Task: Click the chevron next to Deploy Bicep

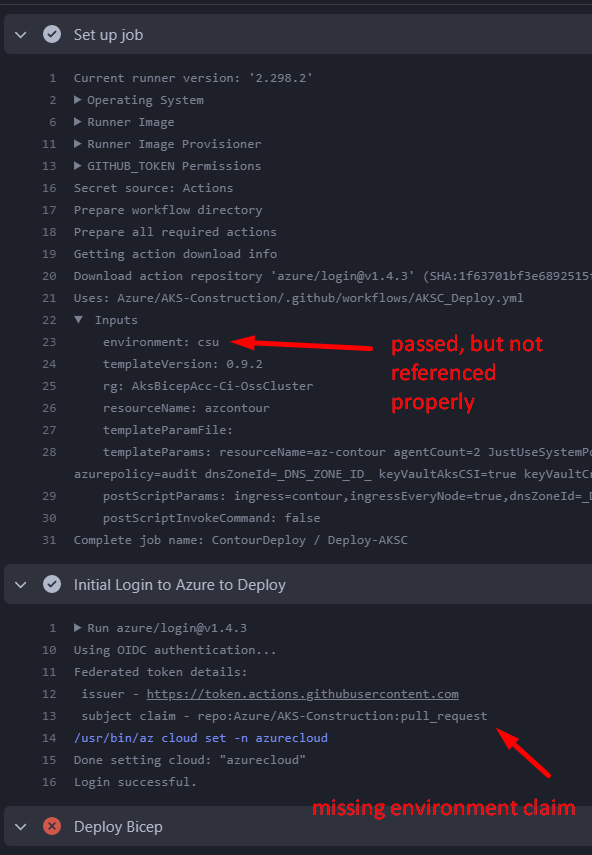Action: pyautogui.click(x=21, y=826)
